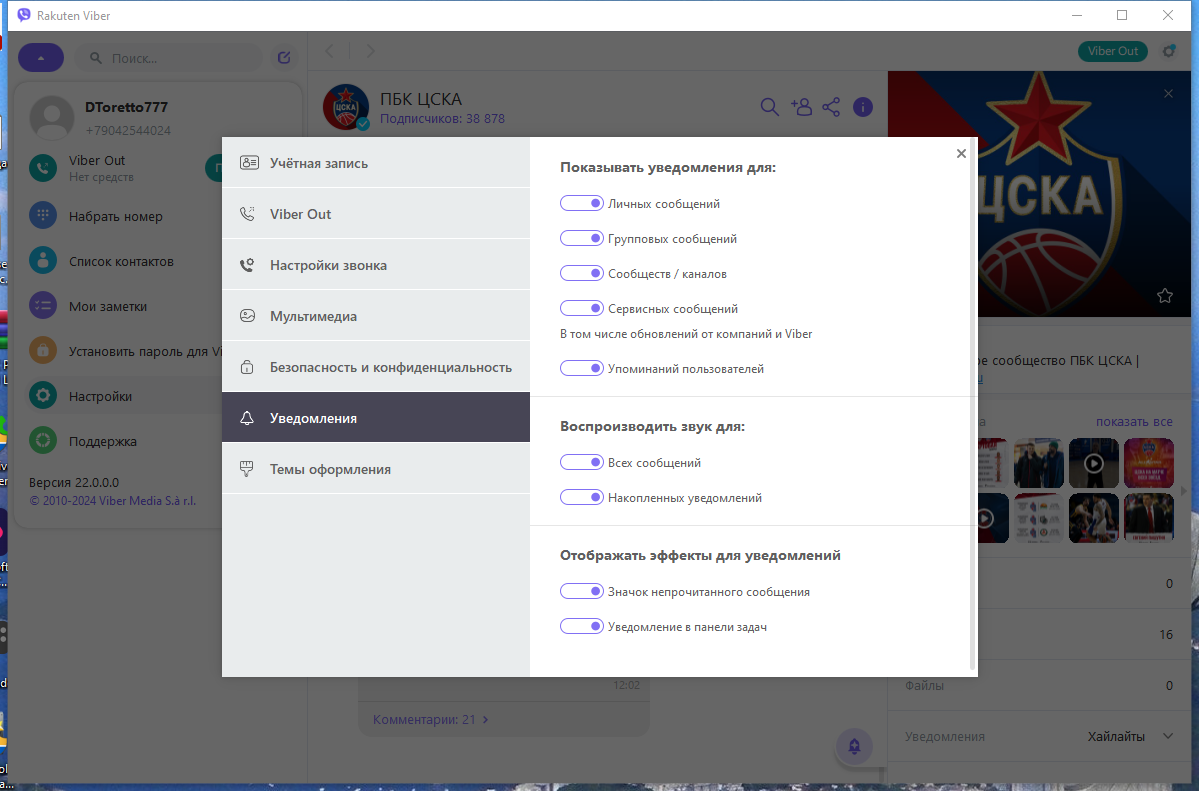Toggle Уведомление в панели задач switch
This screenshot has width=1199, height=791.
tap(582, 627)
